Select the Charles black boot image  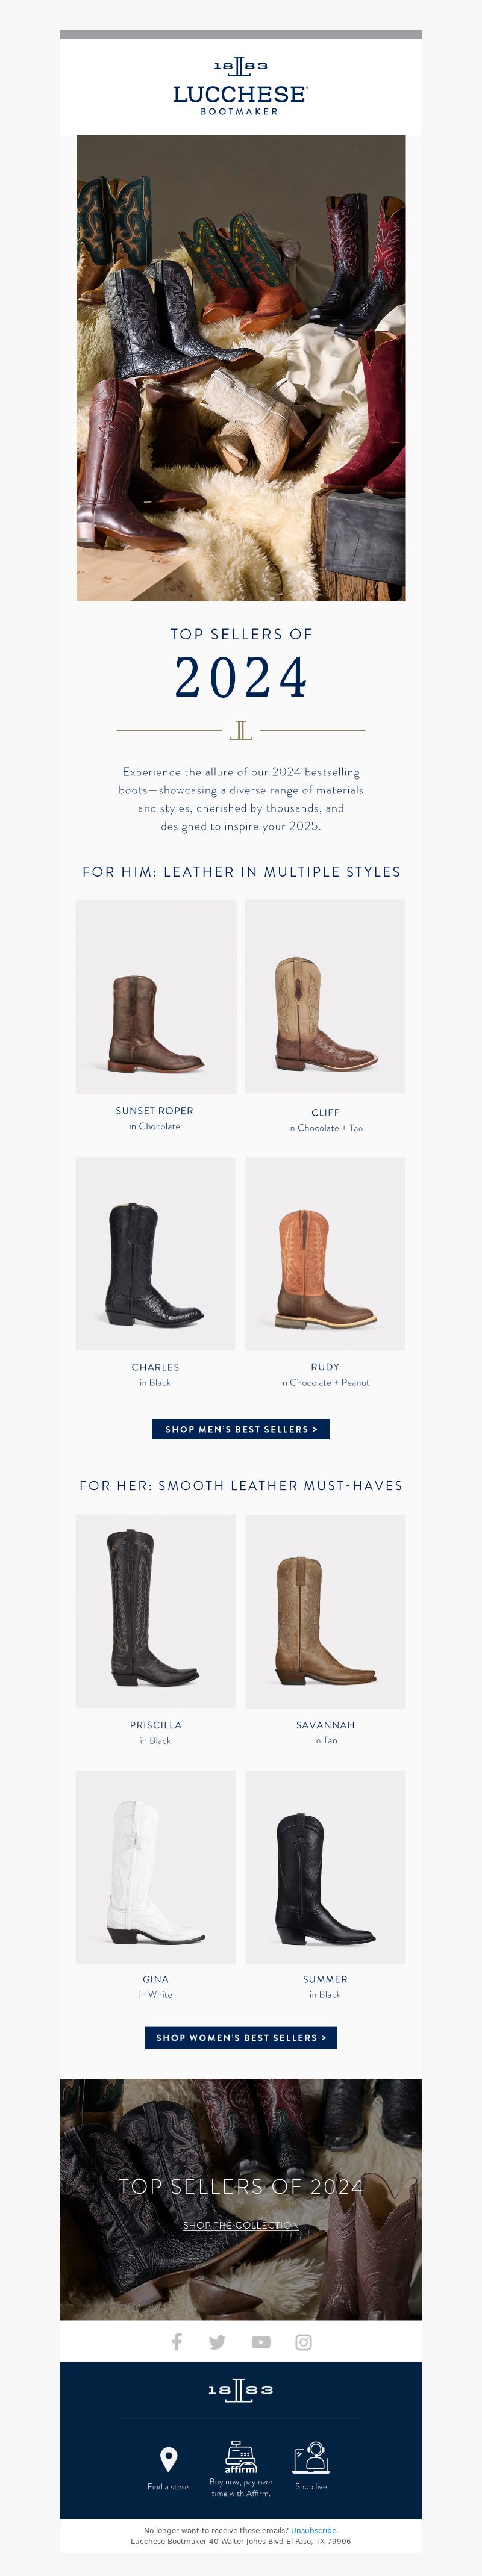click(x=156, y=1253)
